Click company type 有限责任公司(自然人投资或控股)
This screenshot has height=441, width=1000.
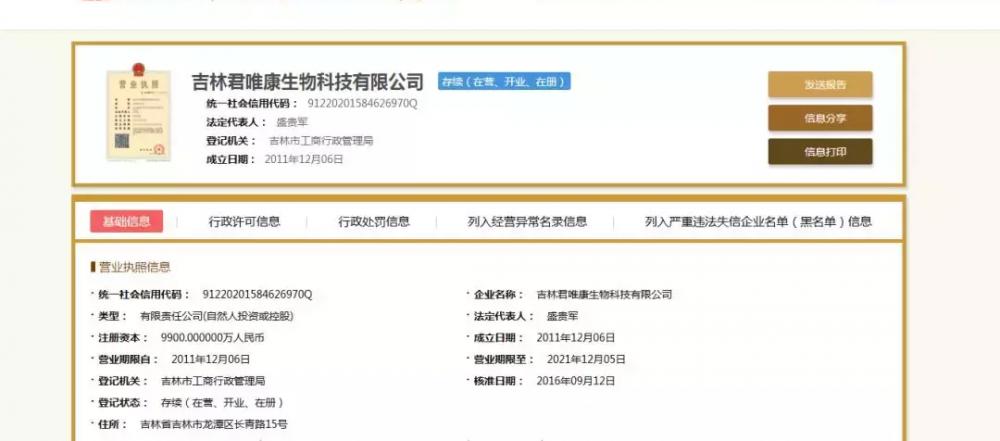pyautogui.click(x=217, y=316)
